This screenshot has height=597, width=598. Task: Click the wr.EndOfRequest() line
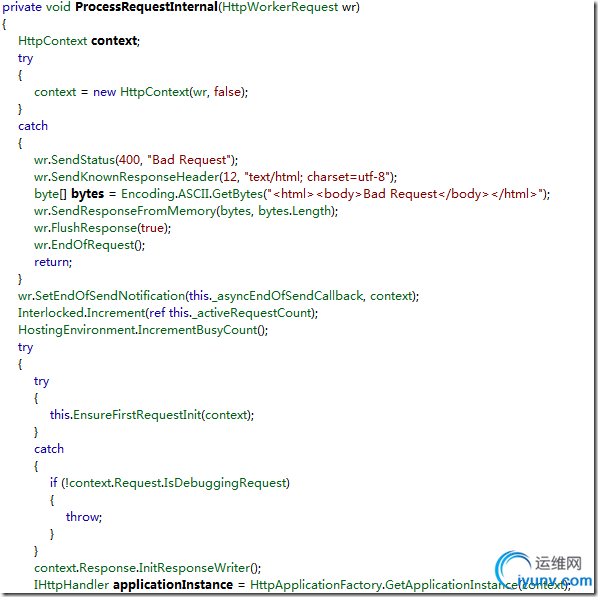(x=89, y=245)
